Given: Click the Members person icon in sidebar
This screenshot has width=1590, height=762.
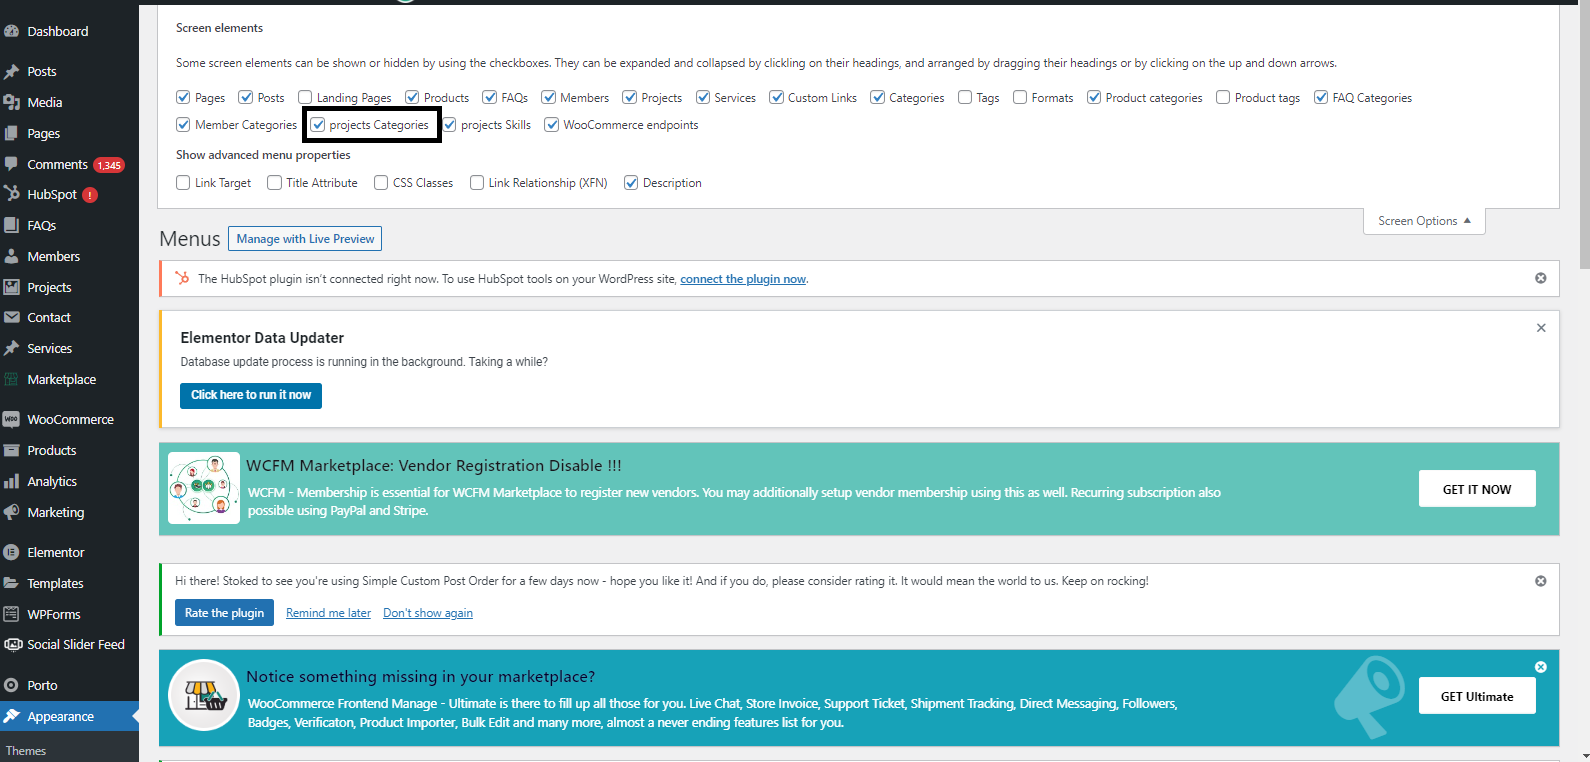Looking at the screenshot, I should (x=12, y=256).
